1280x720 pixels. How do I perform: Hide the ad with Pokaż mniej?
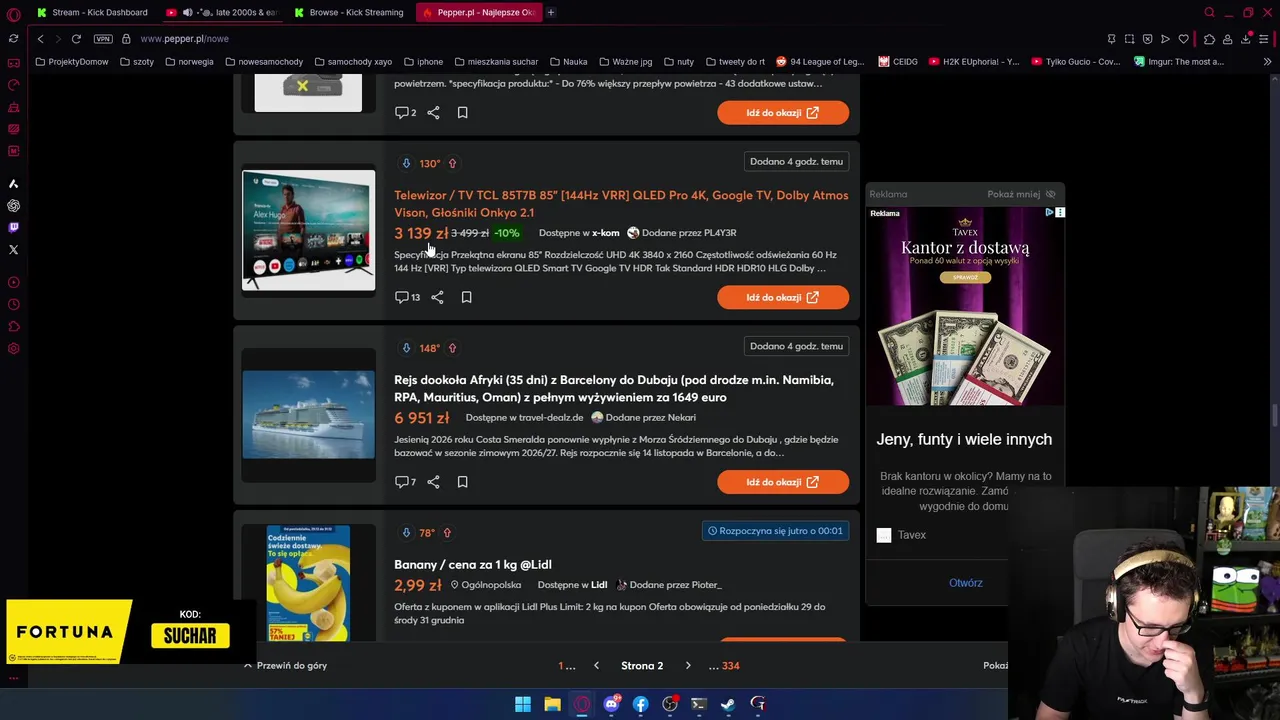point(1021,194)
